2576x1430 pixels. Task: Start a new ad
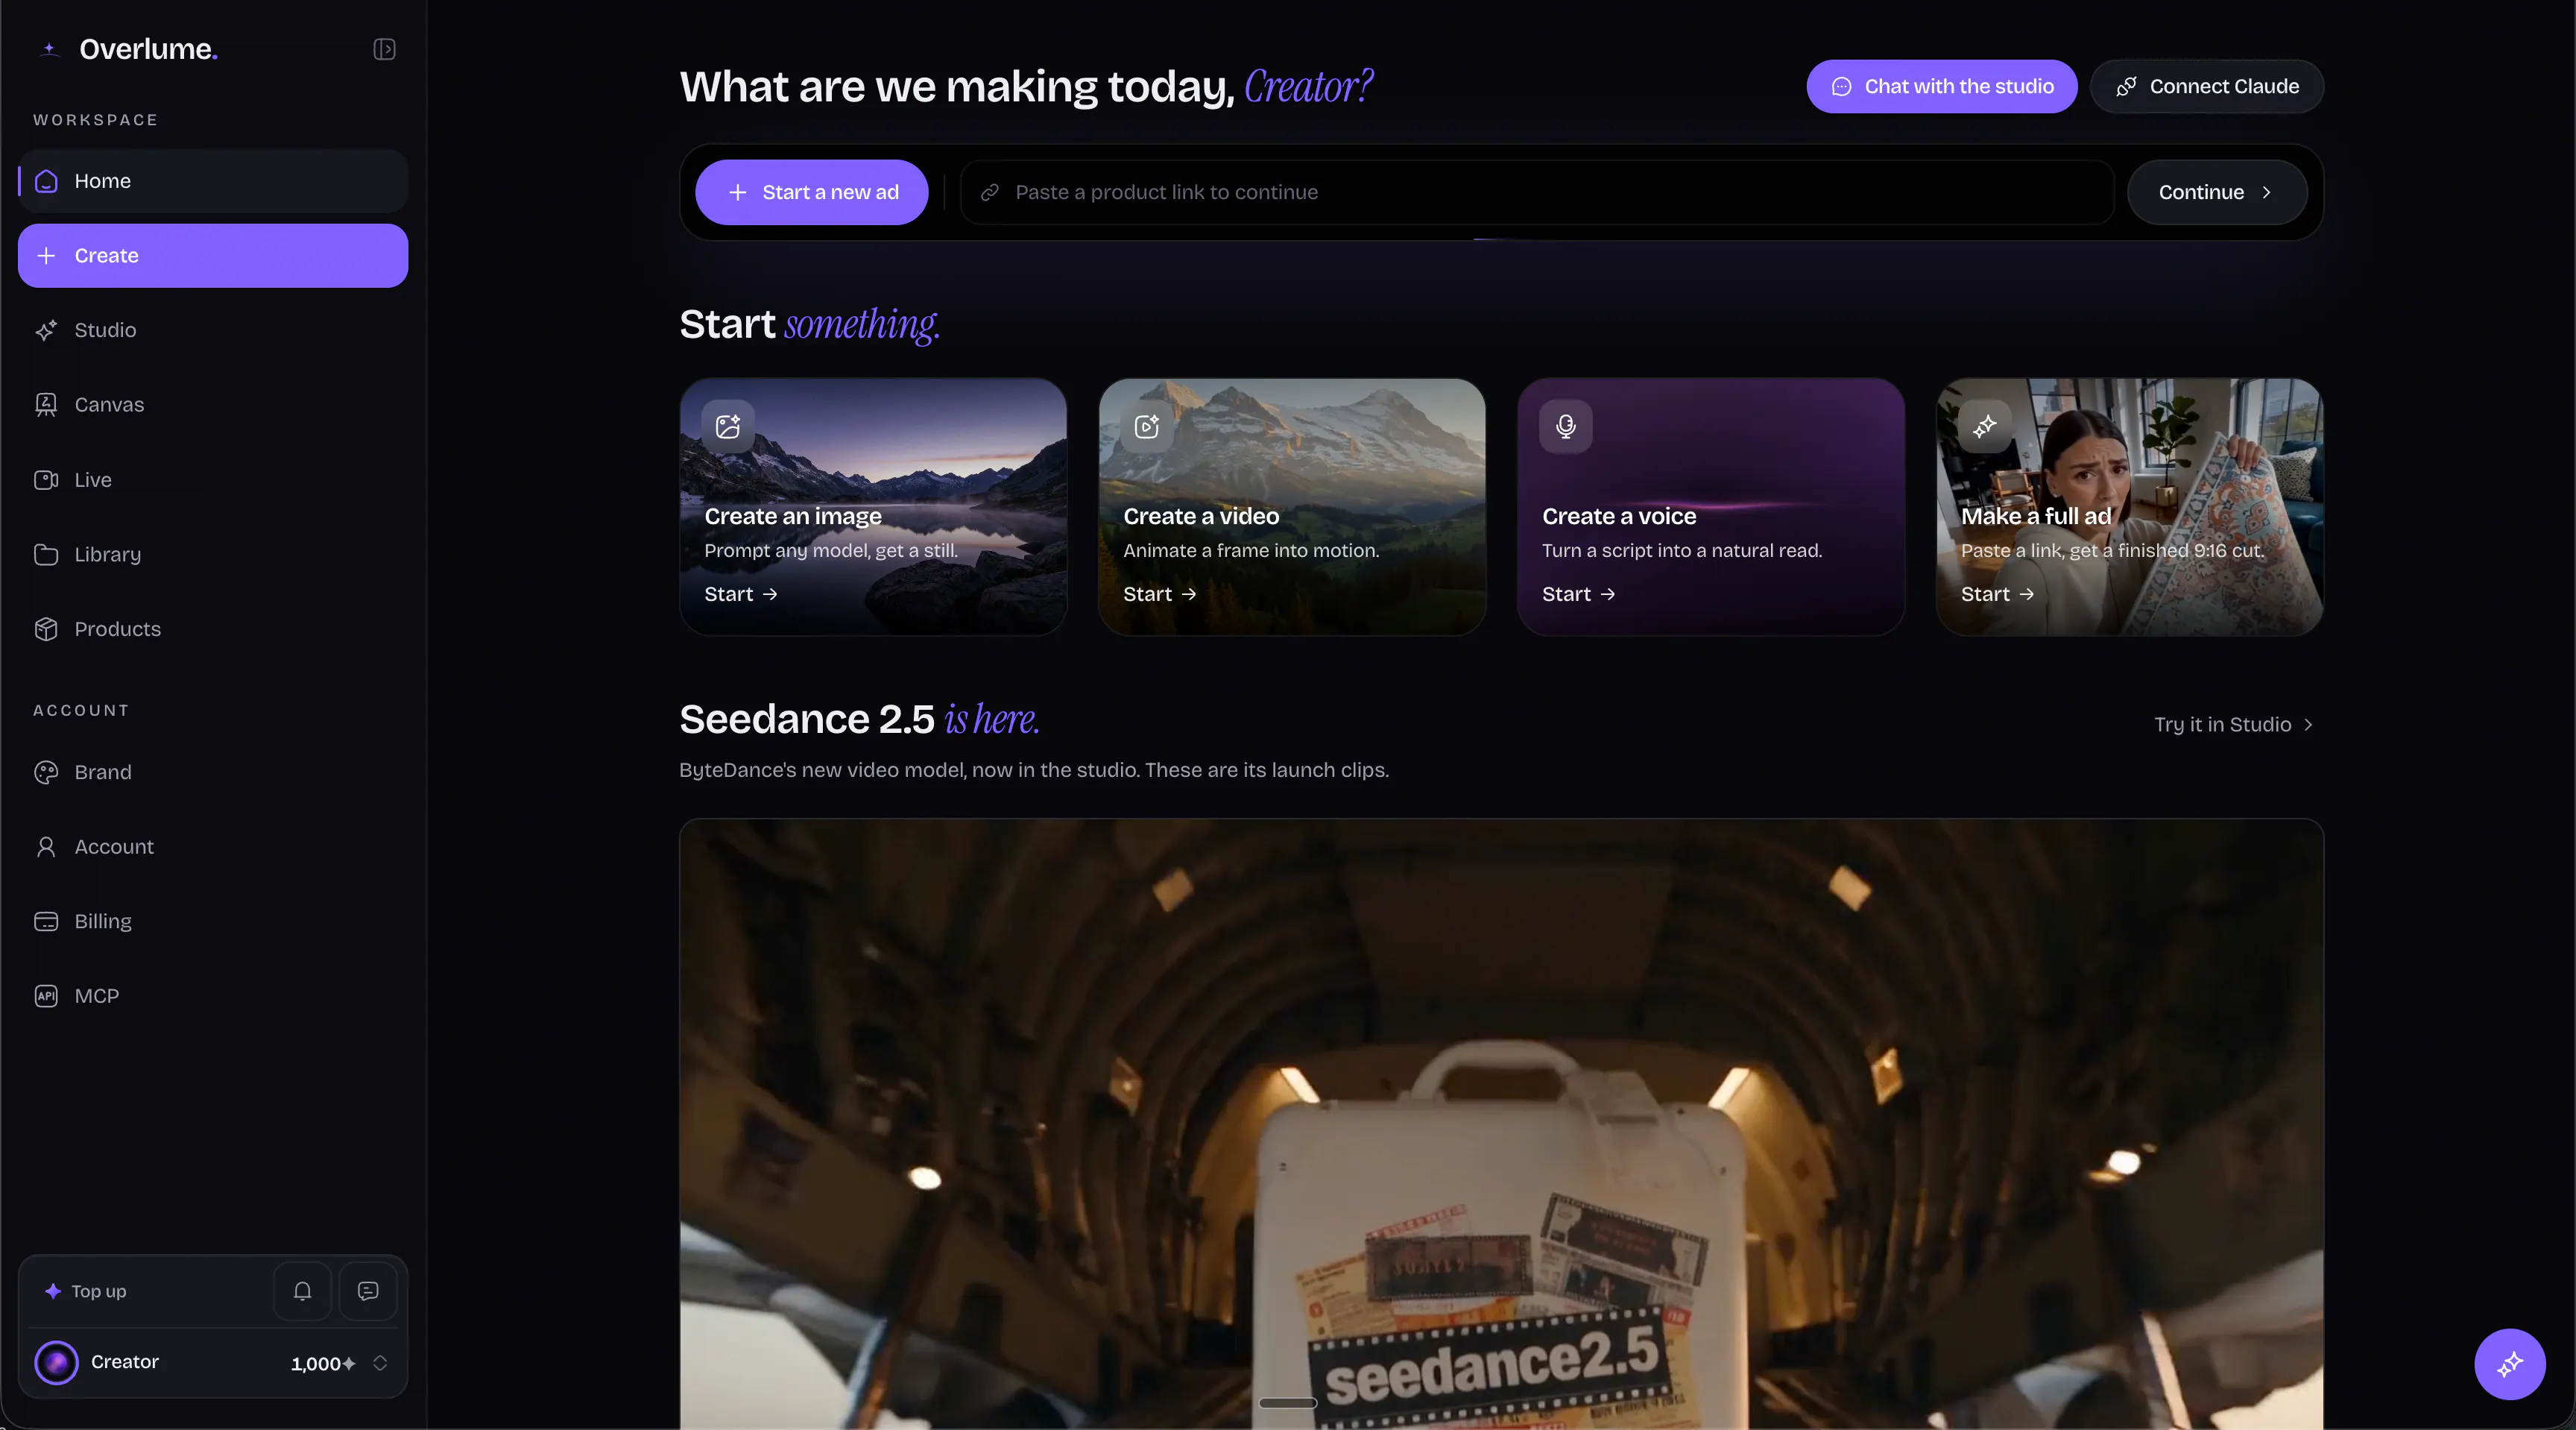pyautogui.click(x=812, y=192)
